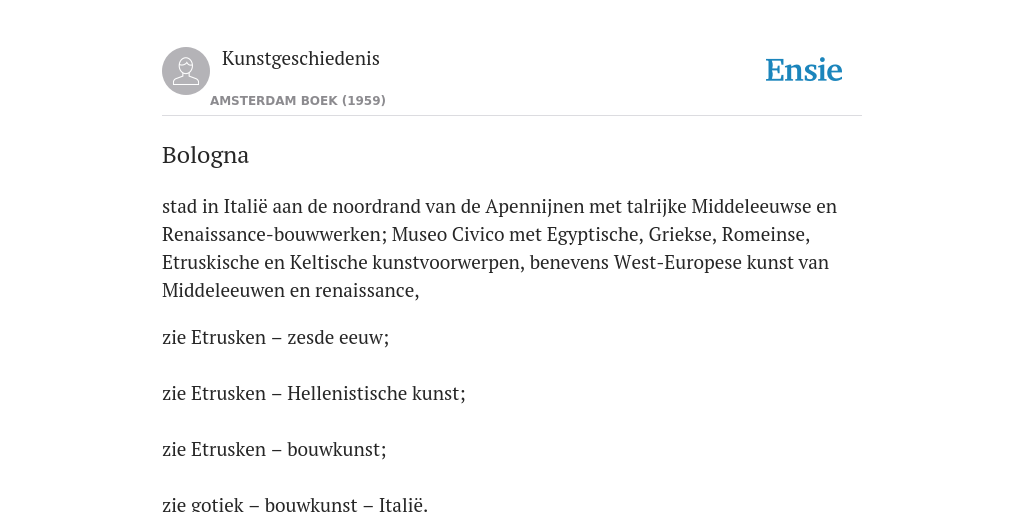Viewport: 1024px width, 512px height.
Task: Click the AMSTERDAM BOEK (1959) source label
Action: (298, 101)
